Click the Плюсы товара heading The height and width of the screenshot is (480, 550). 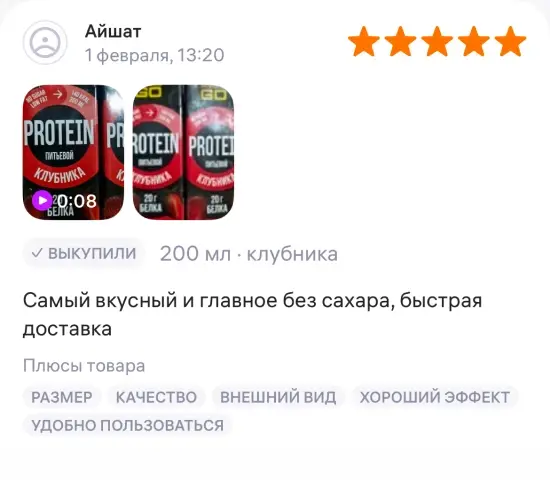click(x=84, y=366)
